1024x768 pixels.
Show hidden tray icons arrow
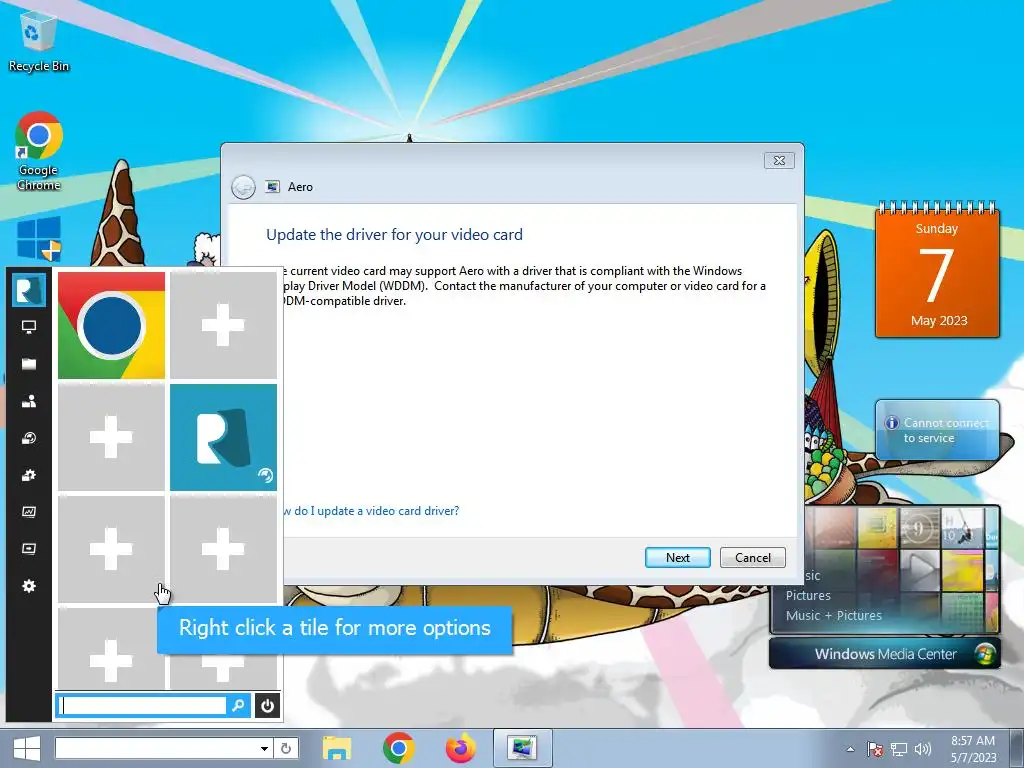[x=850, y=749]
